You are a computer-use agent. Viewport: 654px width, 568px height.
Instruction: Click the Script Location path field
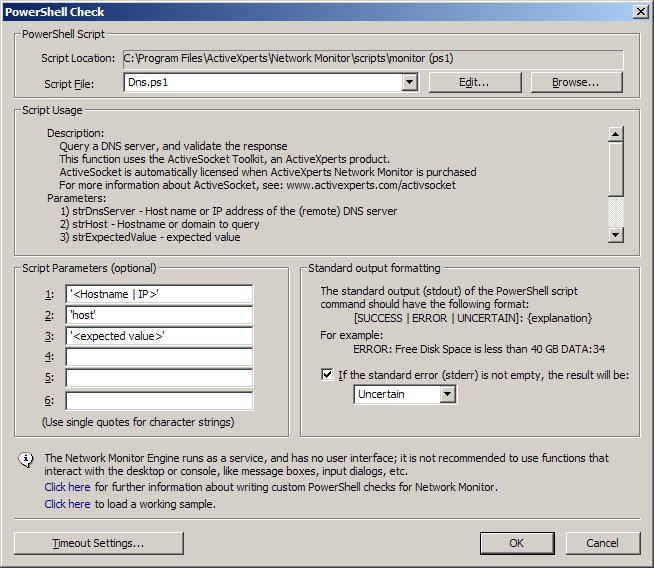click(373, 59)
